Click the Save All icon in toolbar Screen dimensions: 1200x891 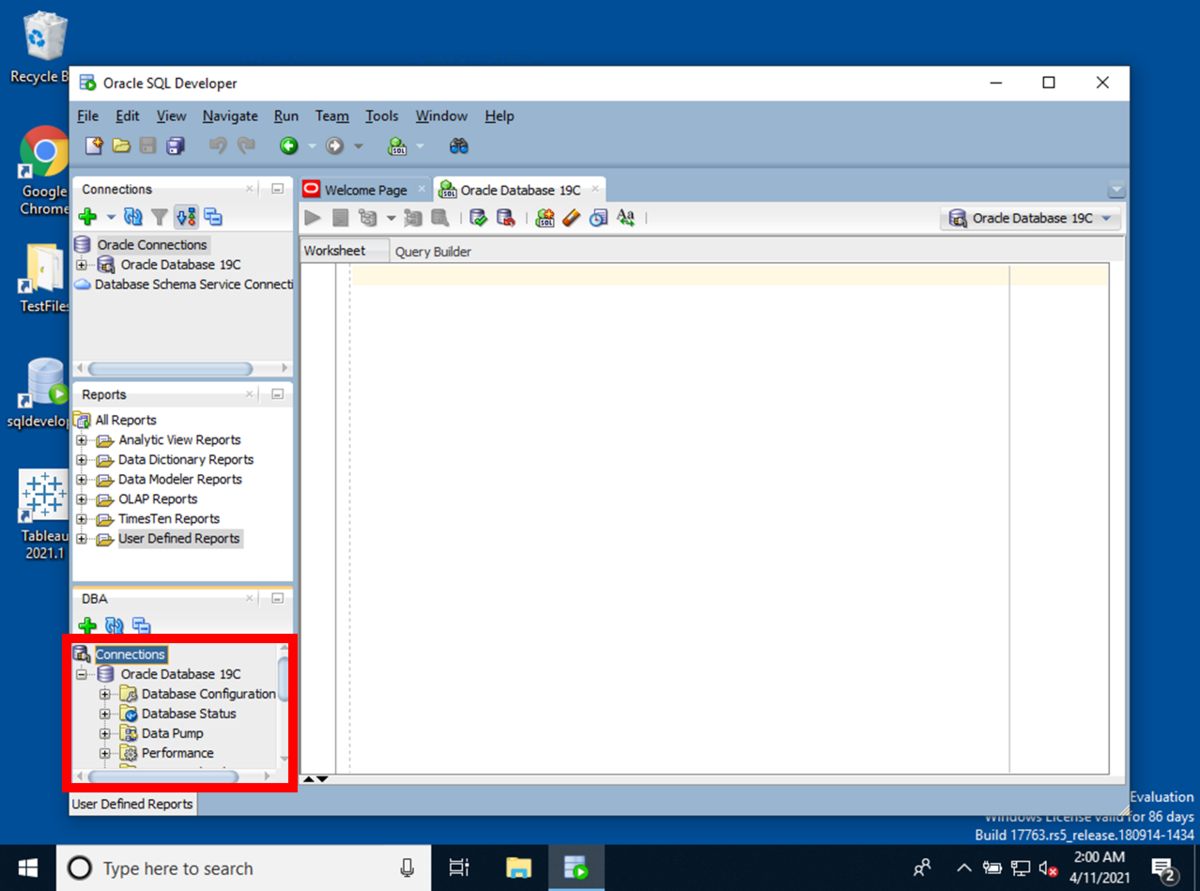click(175, 146)
